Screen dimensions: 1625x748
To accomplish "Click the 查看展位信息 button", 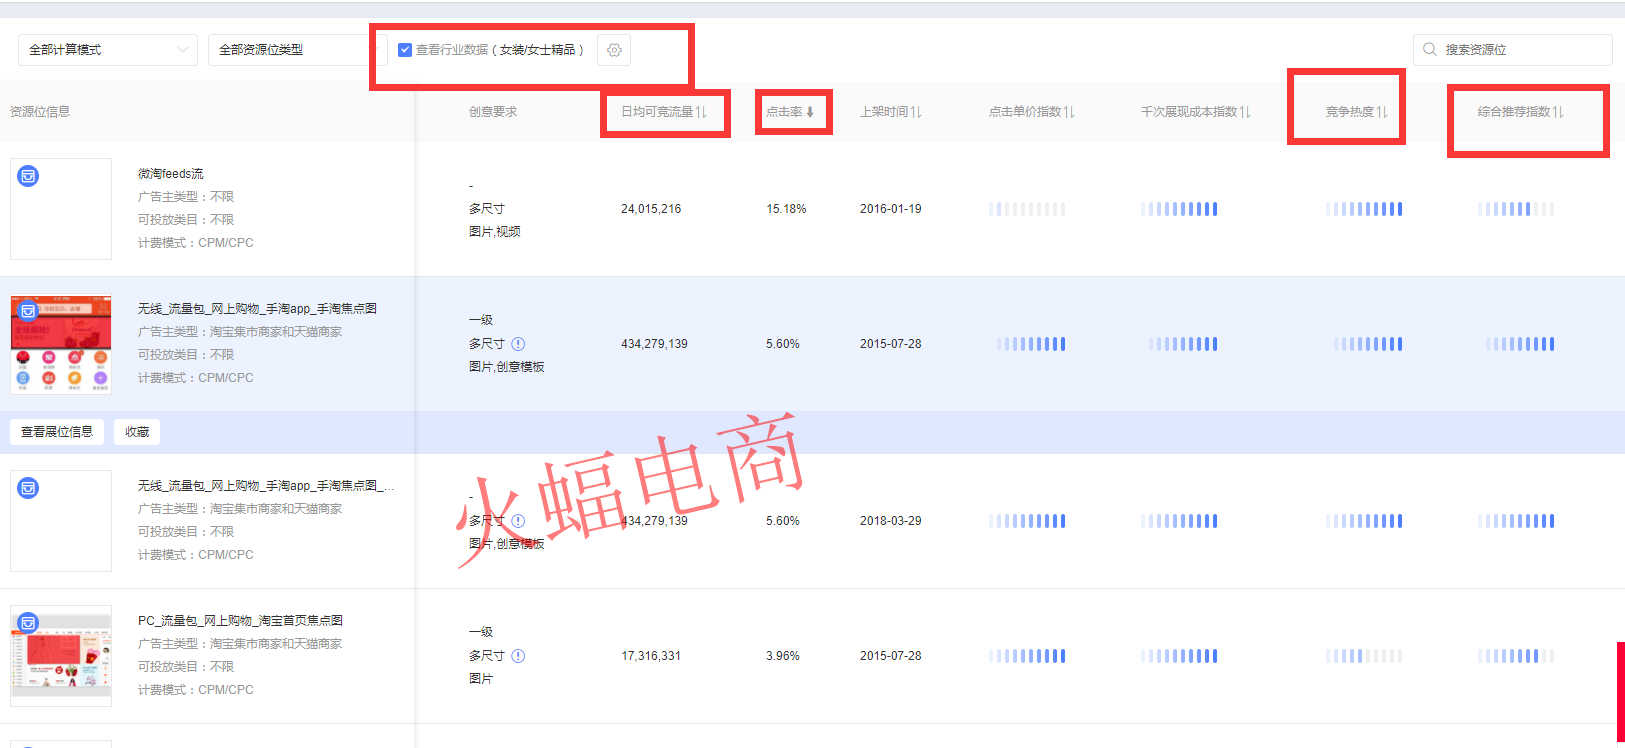I will click(x=57, y=432).
